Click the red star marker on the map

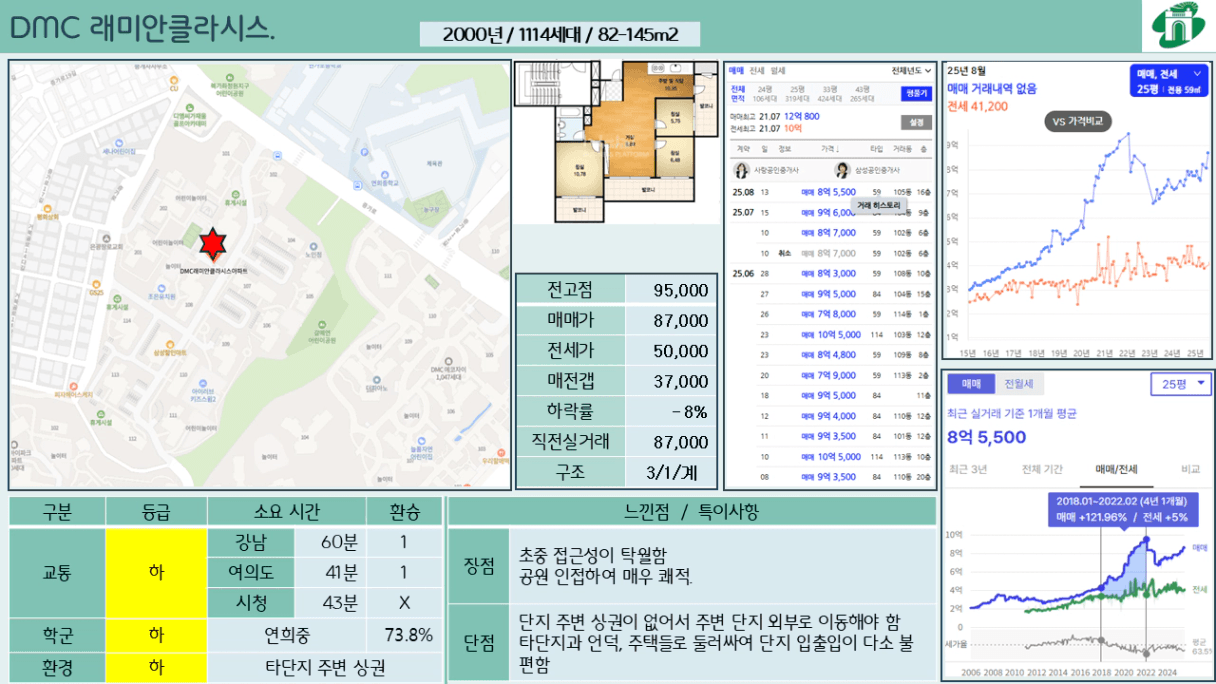[211, 244]
